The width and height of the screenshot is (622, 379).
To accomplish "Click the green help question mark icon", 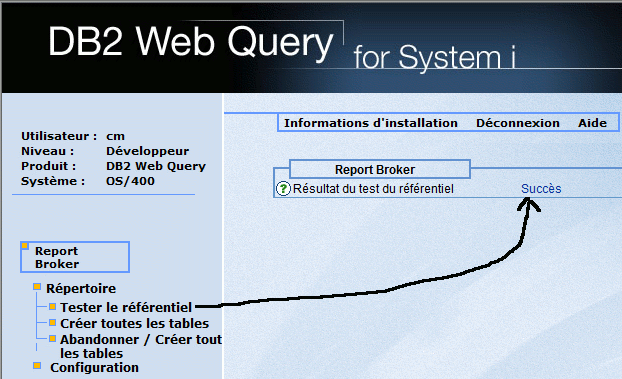I will point(283,189).
